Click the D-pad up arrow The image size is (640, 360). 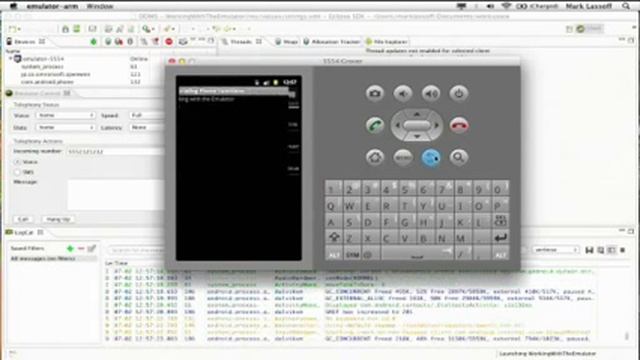(417, 114)
